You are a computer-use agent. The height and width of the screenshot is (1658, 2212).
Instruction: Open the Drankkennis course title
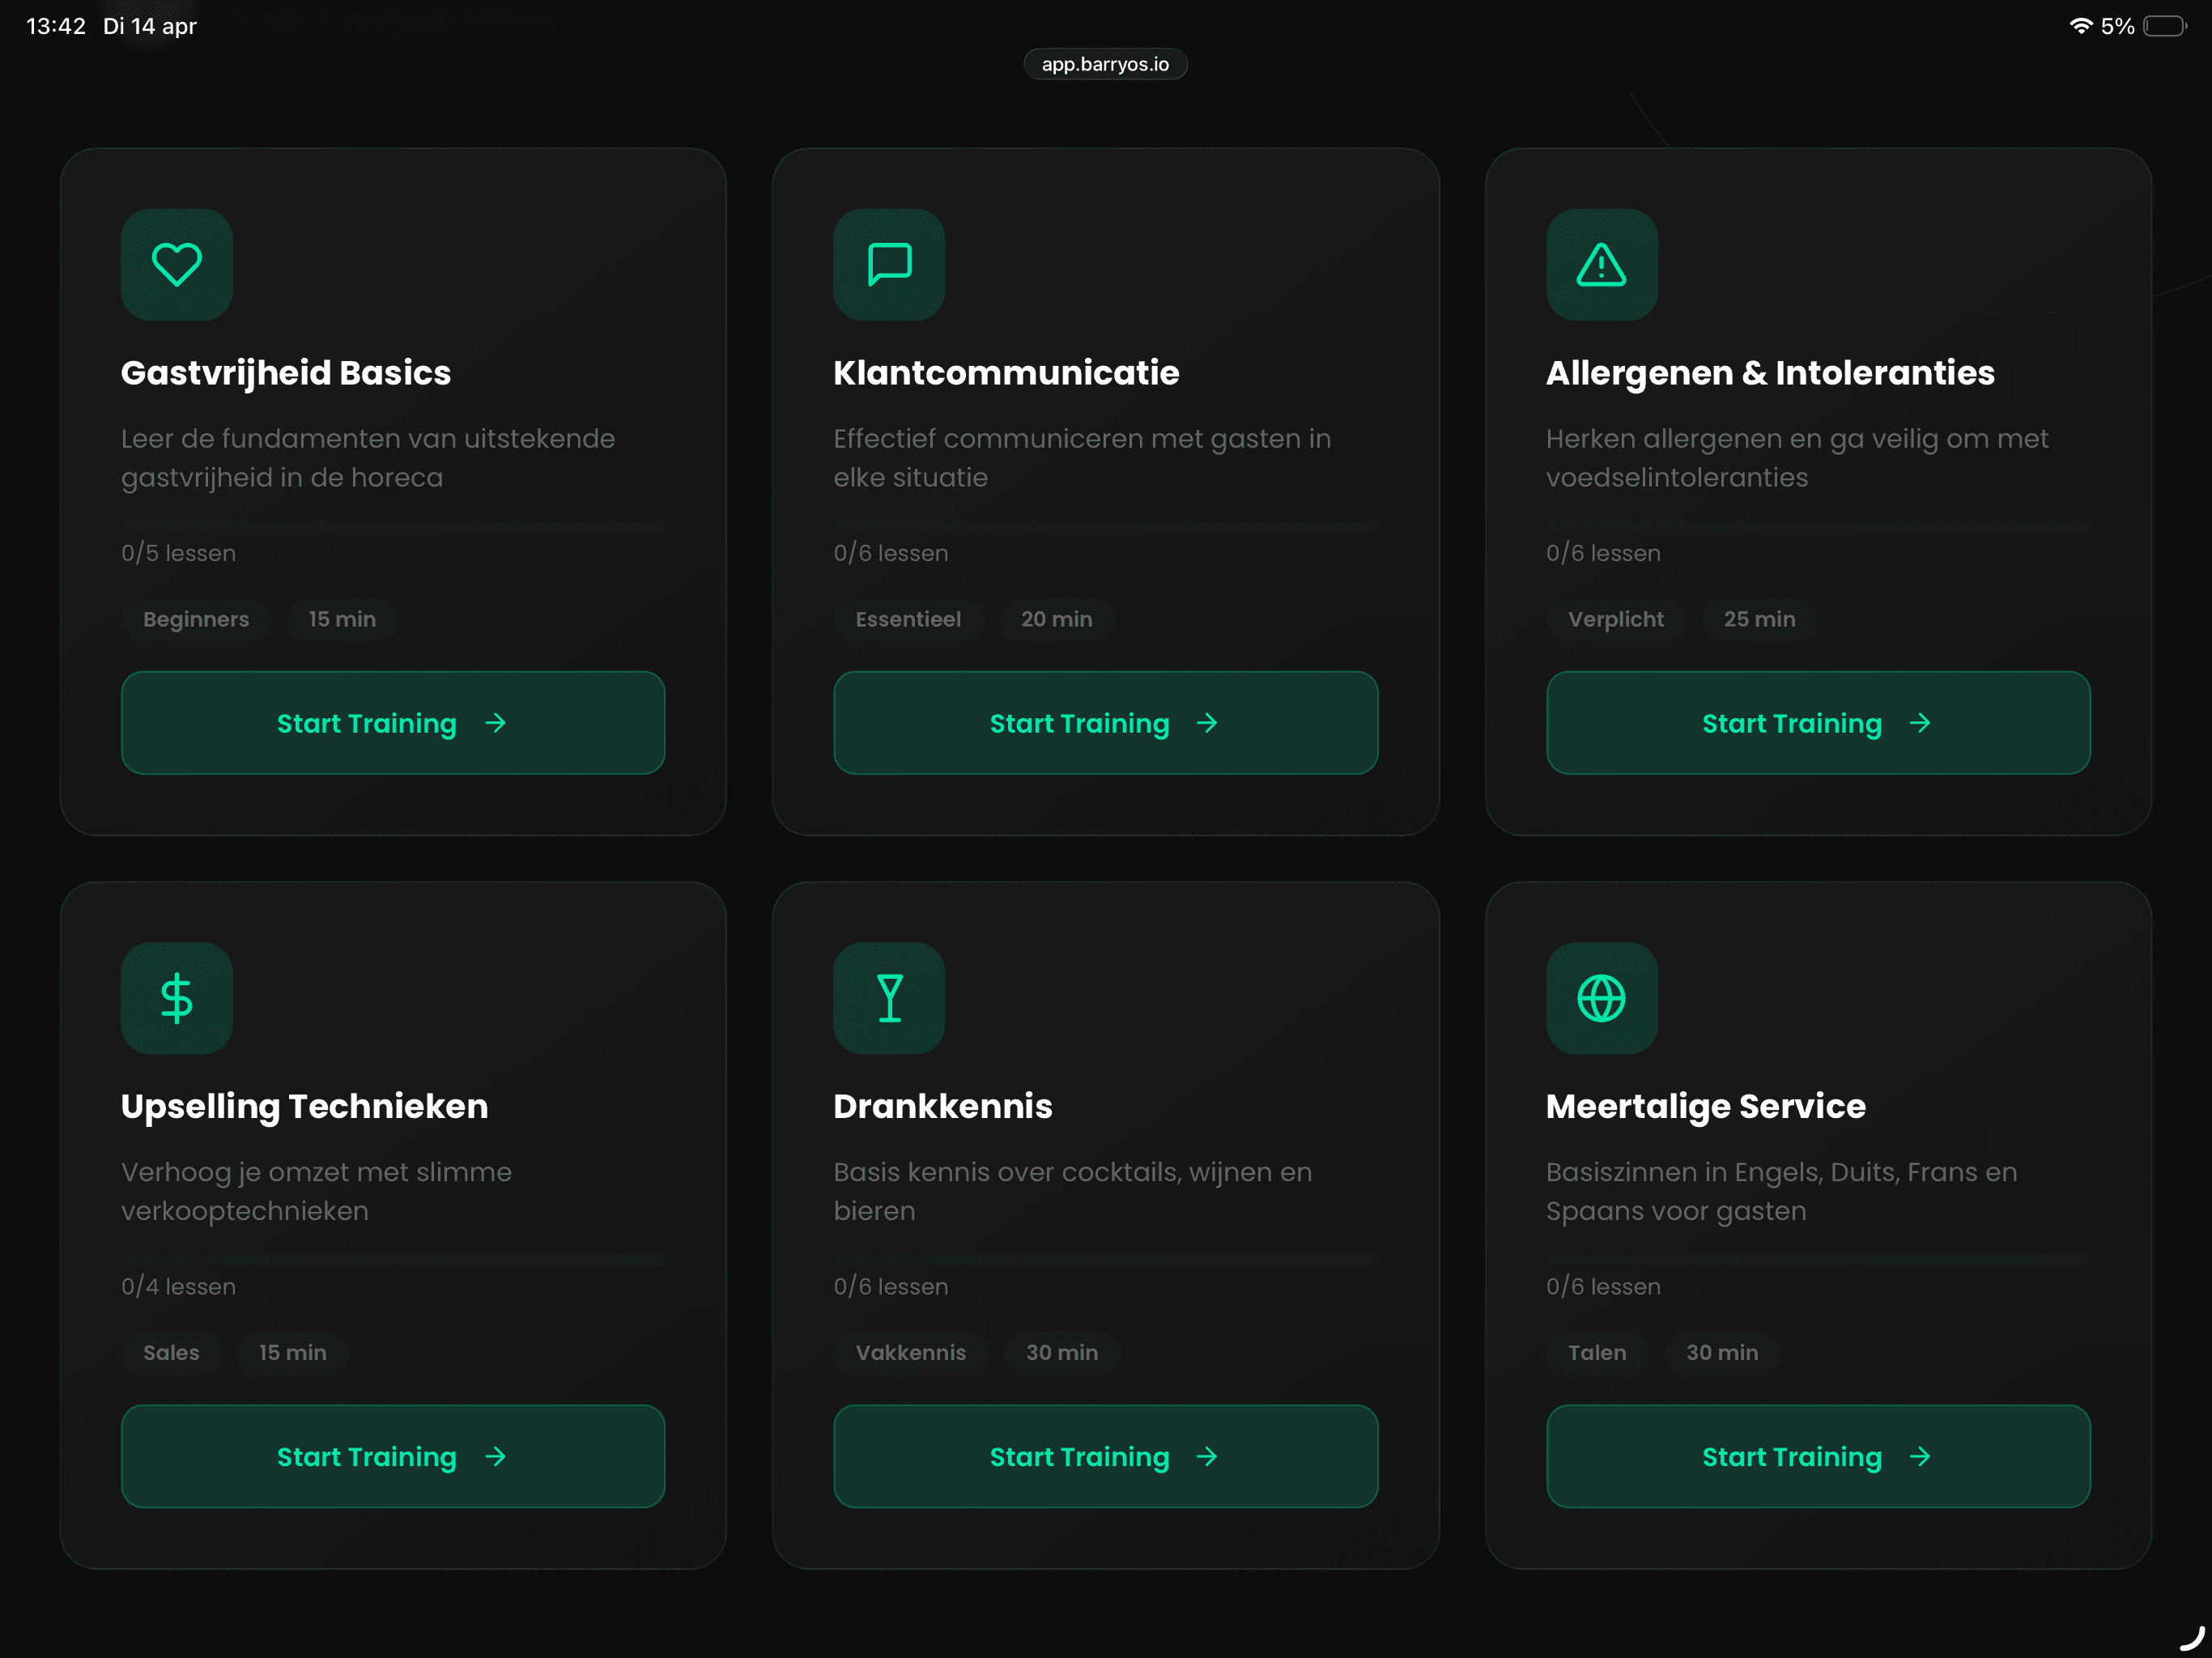pyautogui.click(x=942, y=1106)
